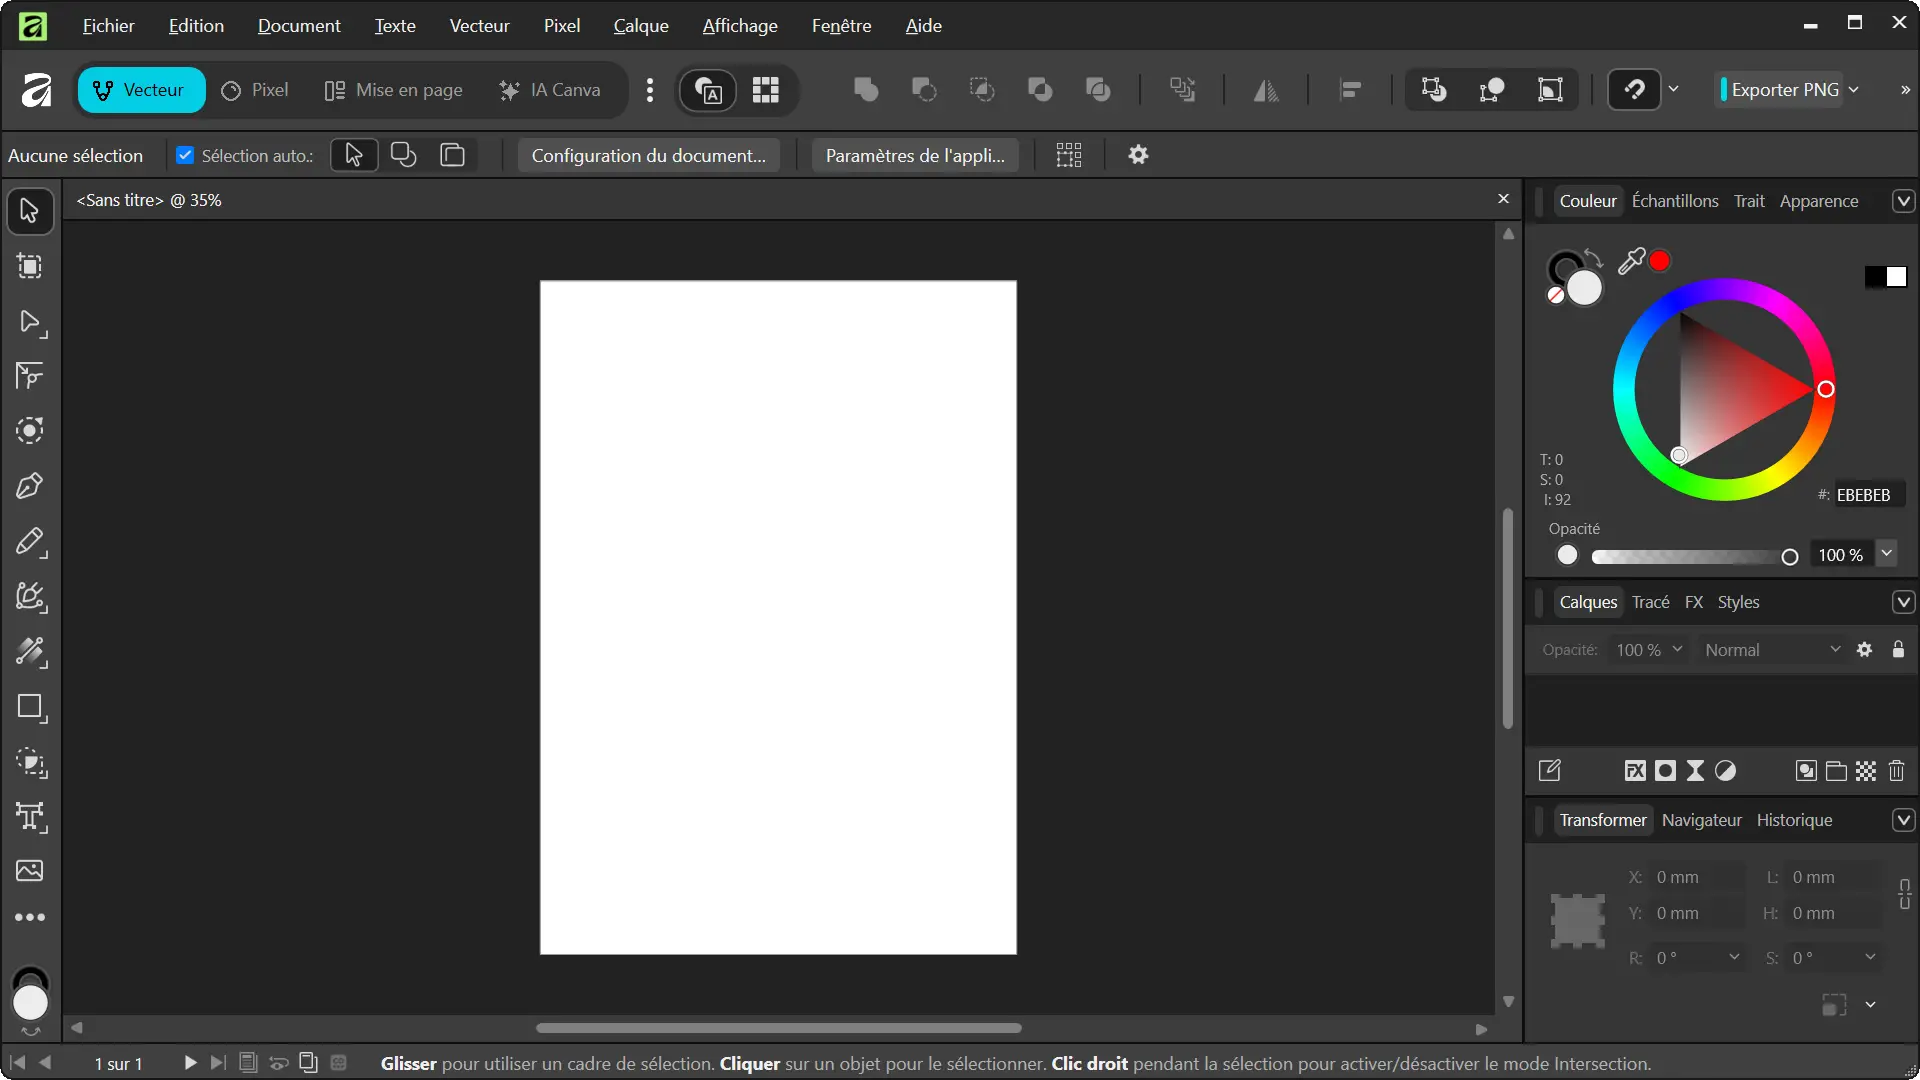This screenshot has width=1920, height=1080.
Task: Open the settings gear in context bar
Action: click(x=1138, y=155)
